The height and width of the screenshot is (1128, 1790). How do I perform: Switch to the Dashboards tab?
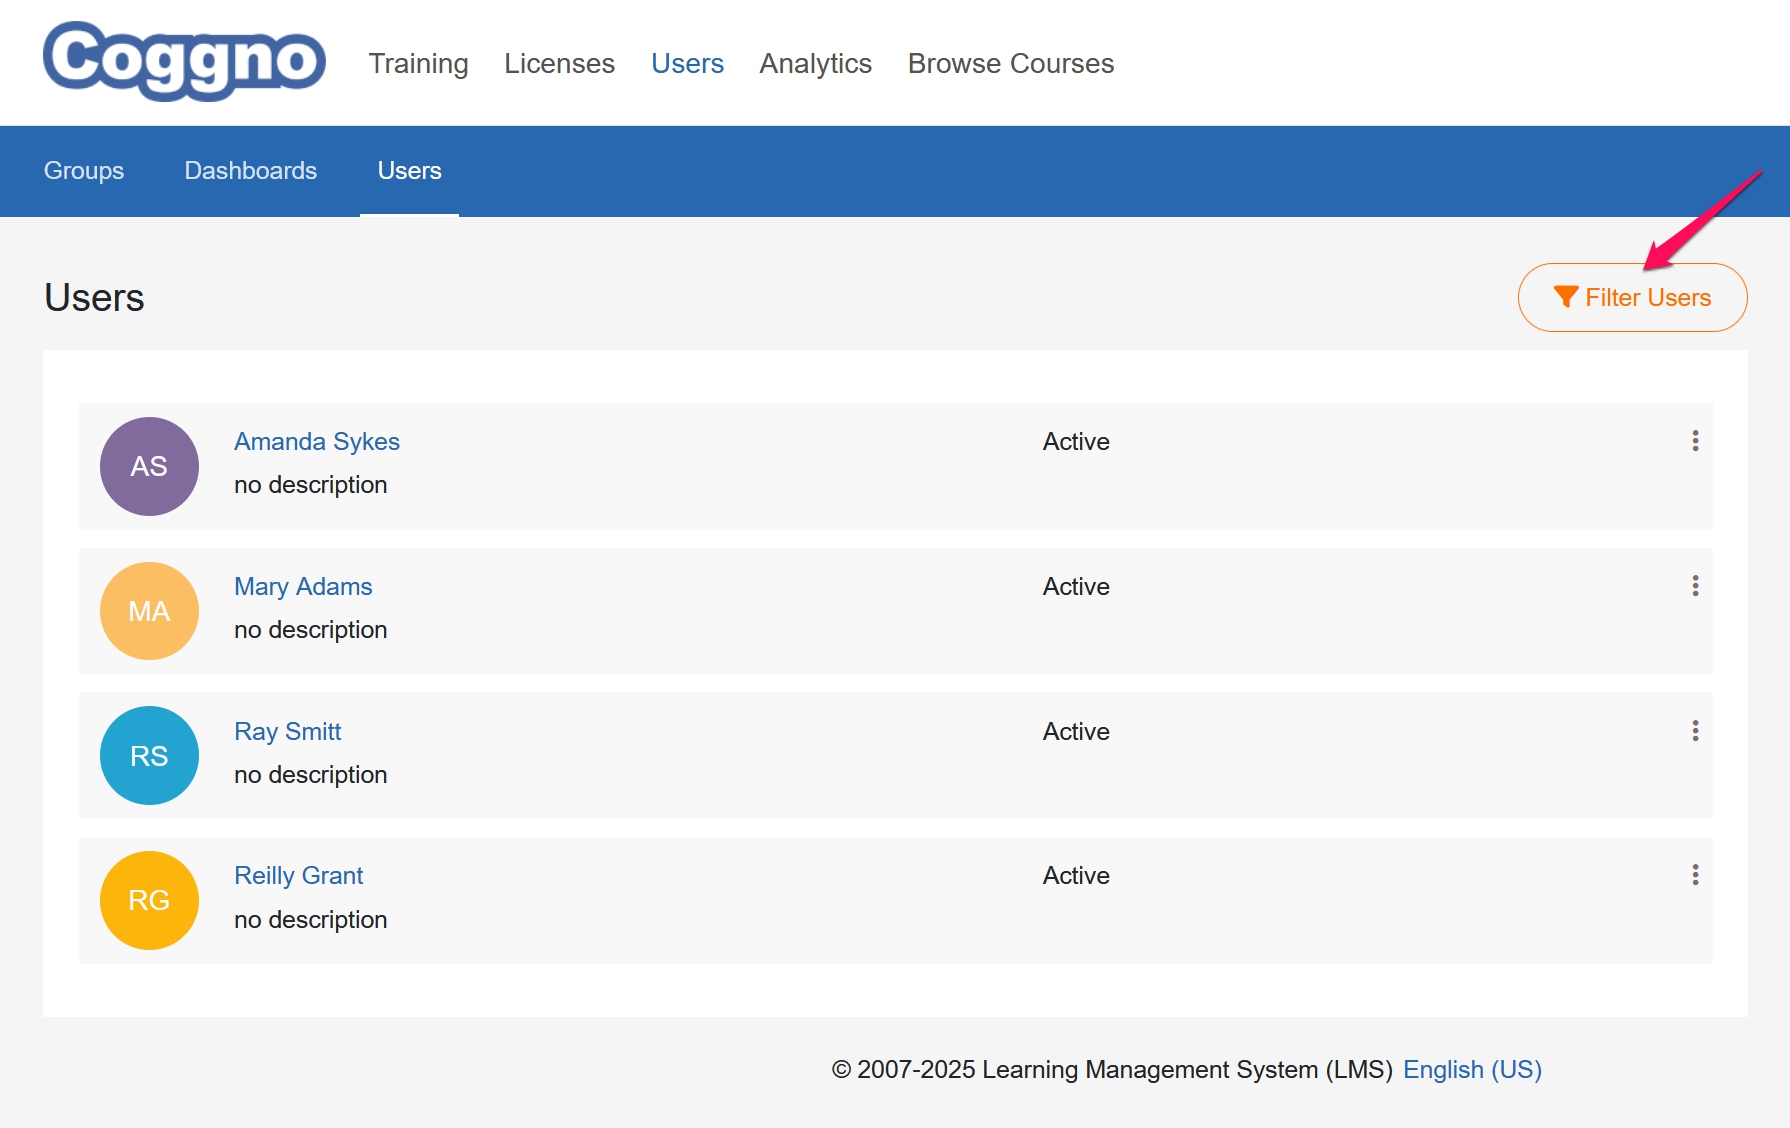[251, 171]
